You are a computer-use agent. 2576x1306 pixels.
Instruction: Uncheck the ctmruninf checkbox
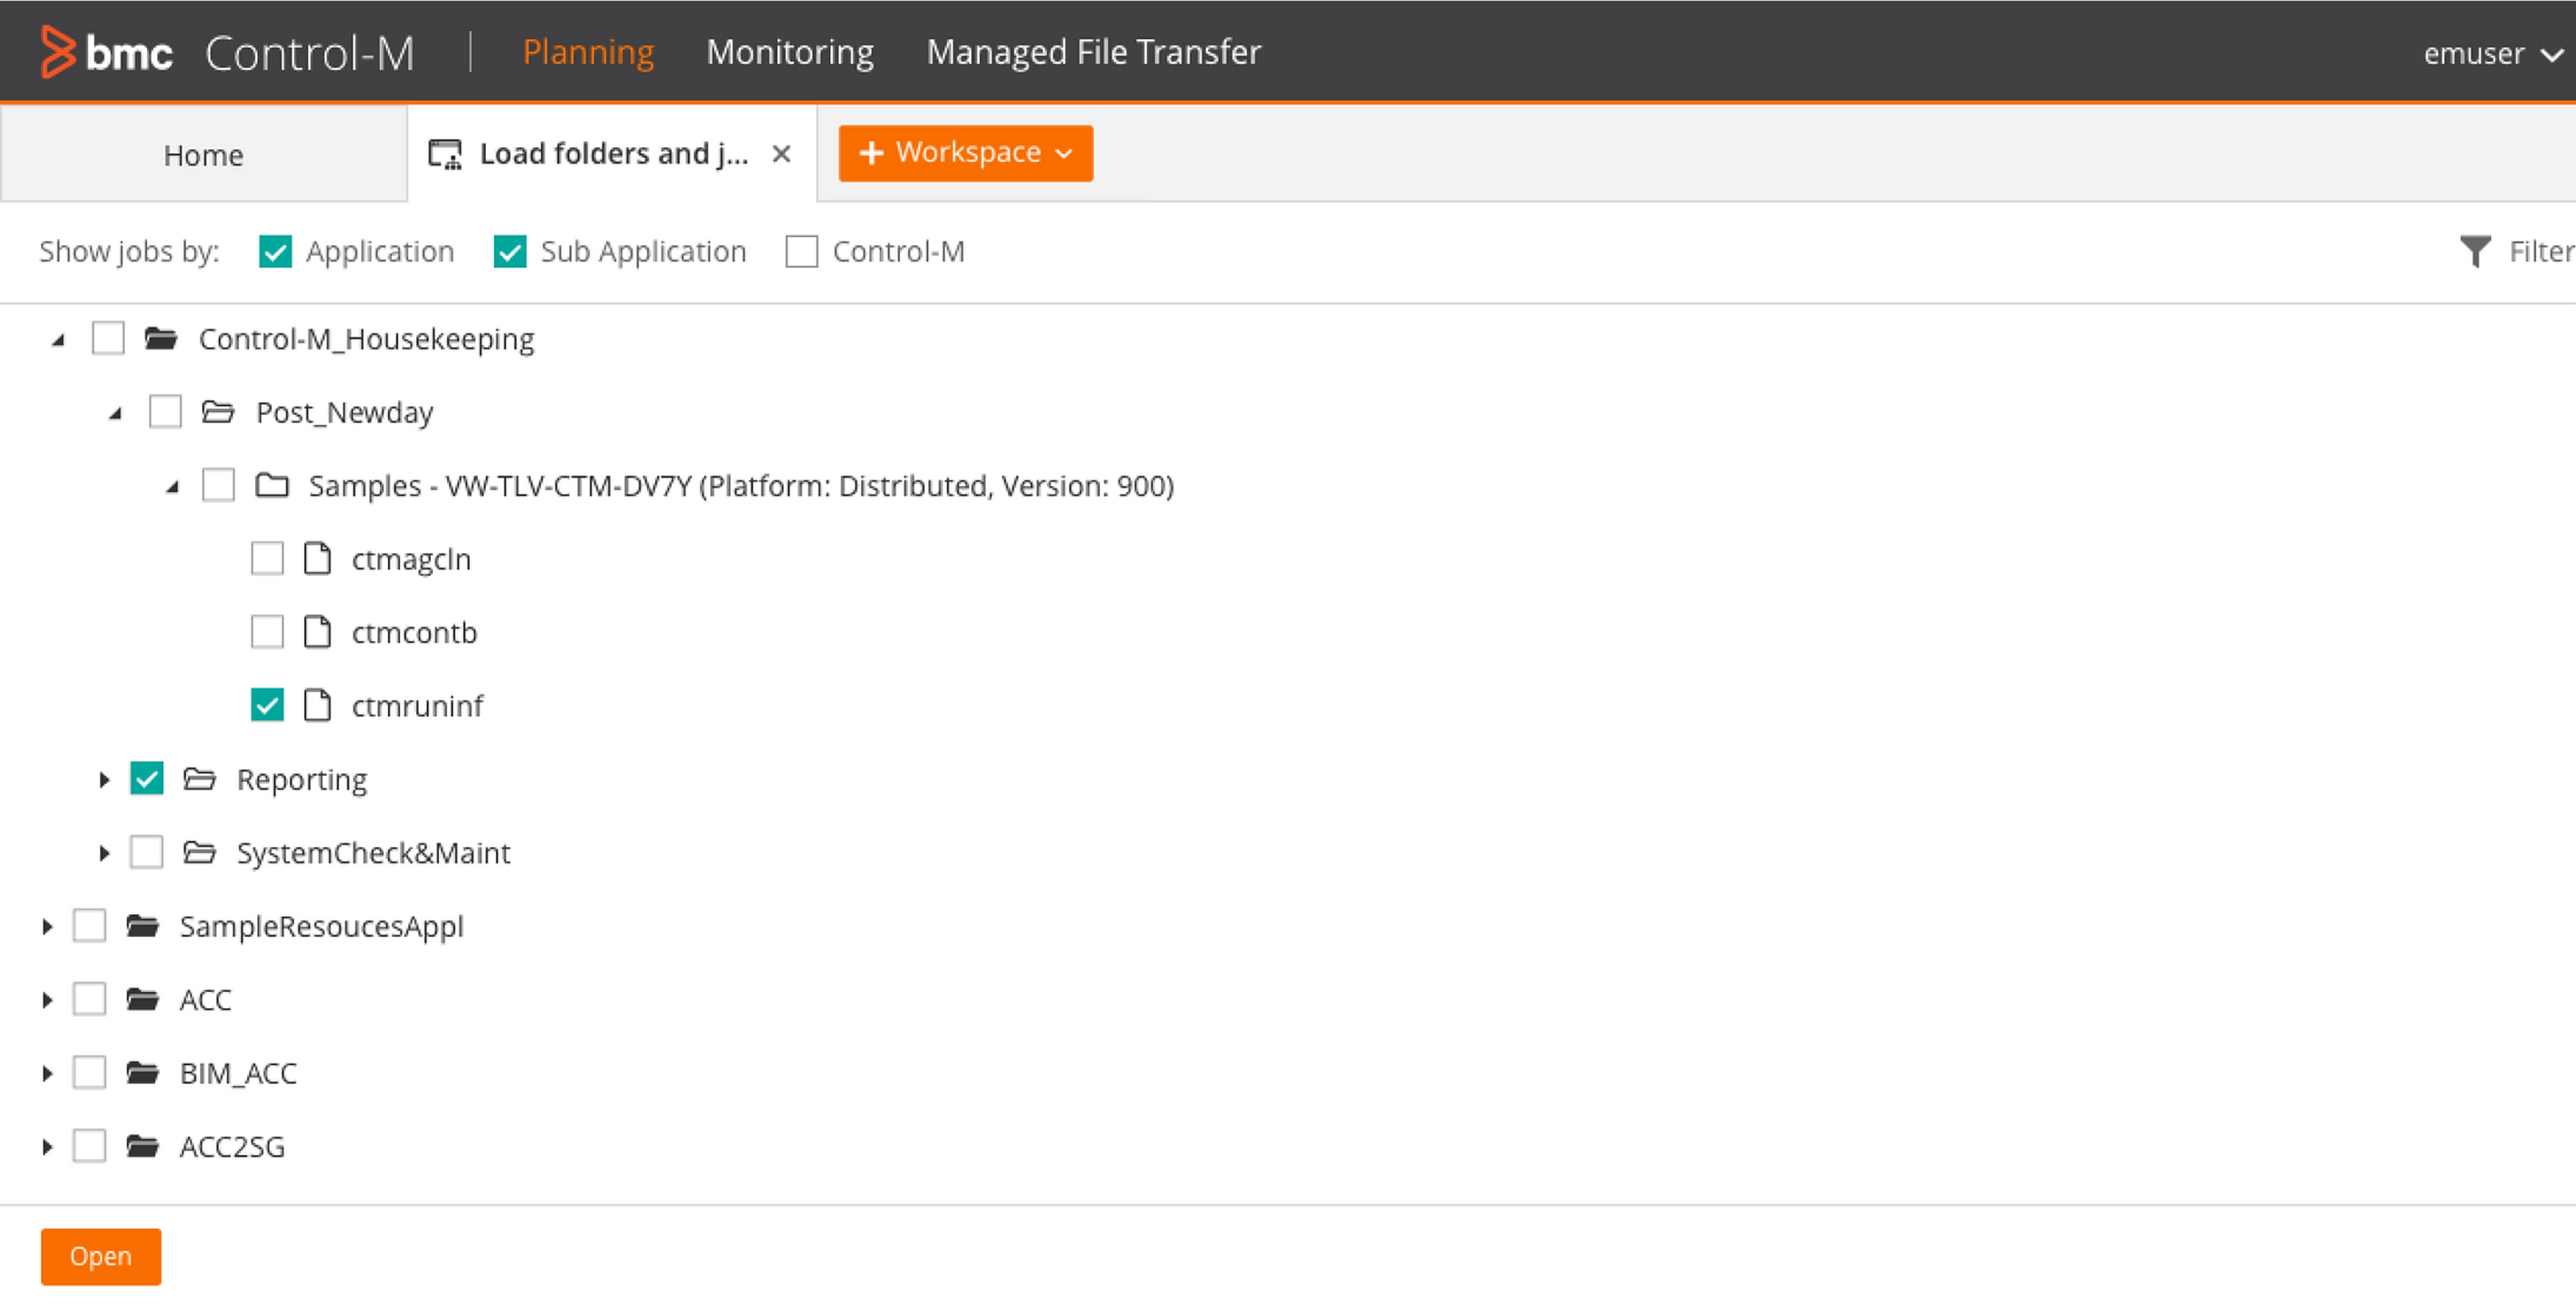[x=267, y=705]
